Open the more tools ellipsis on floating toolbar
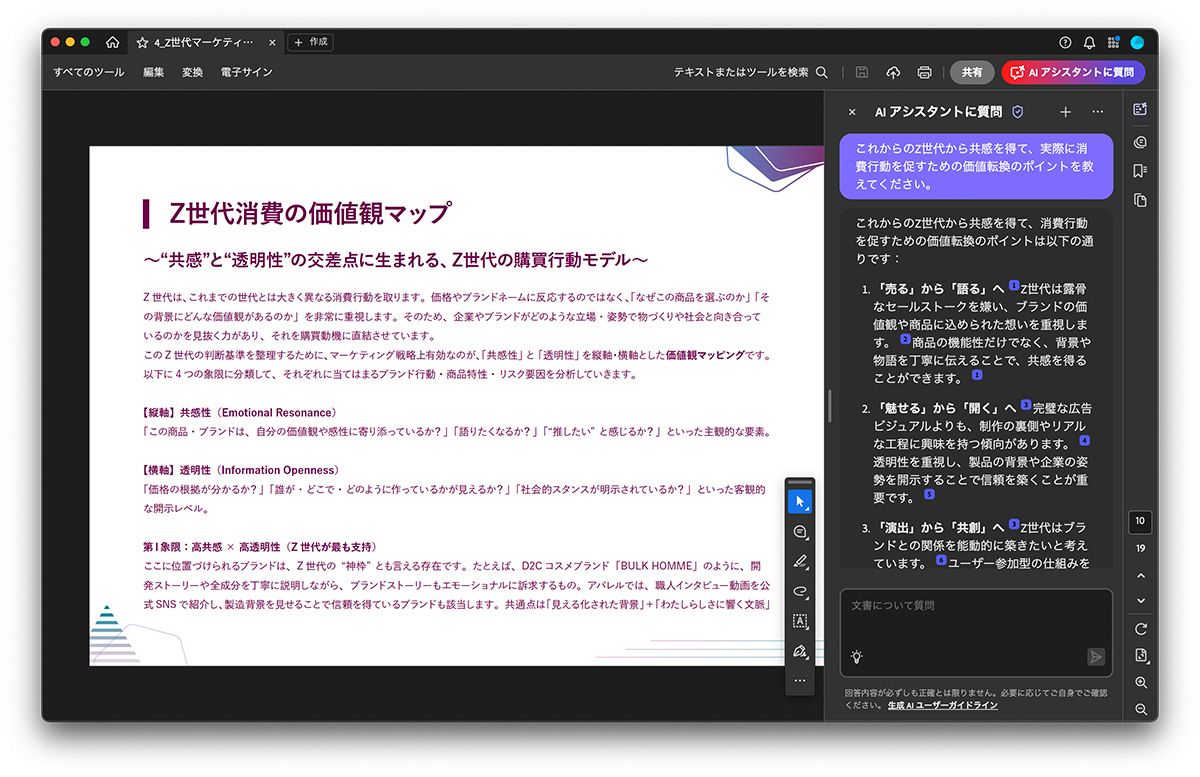This screenshot has height=777, width=1200. tap(800, 680)
